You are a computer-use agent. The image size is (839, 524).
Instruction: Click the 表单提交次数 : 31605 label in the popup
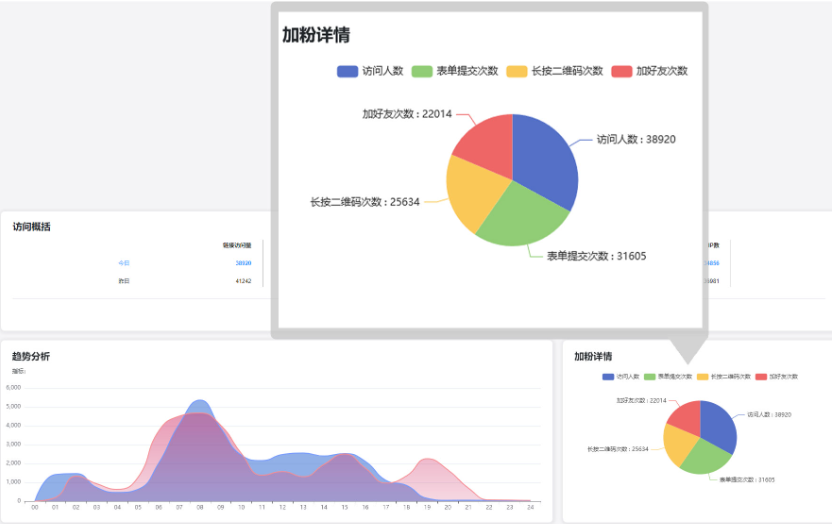(596, 256)
